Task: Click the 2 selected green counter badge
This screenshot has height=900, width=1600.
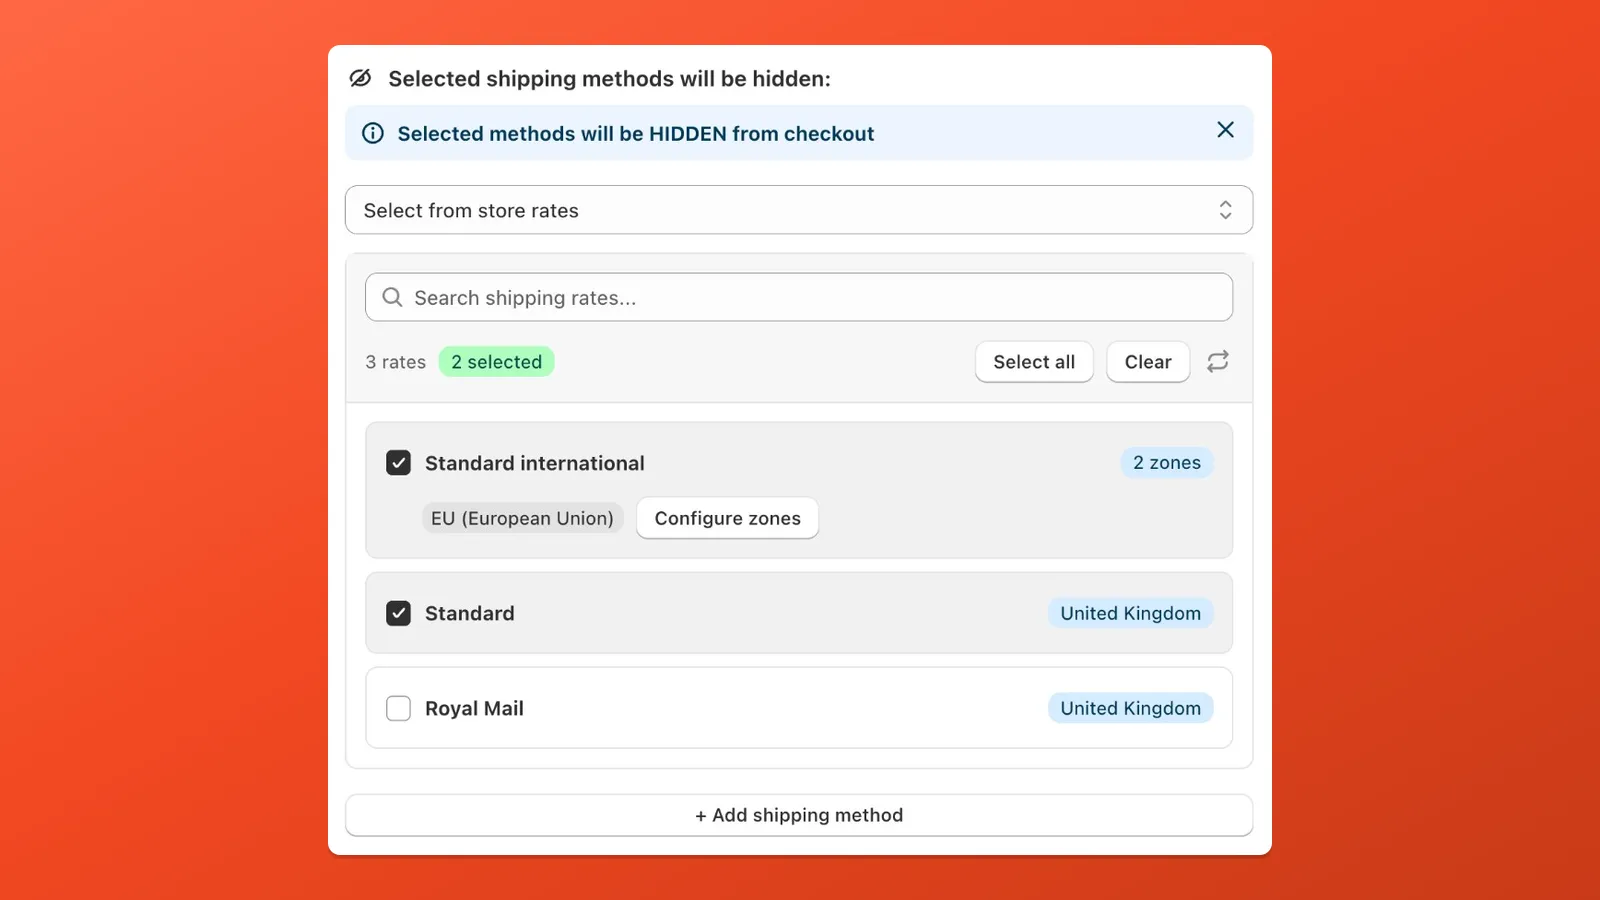Action: tap(497, 361)
